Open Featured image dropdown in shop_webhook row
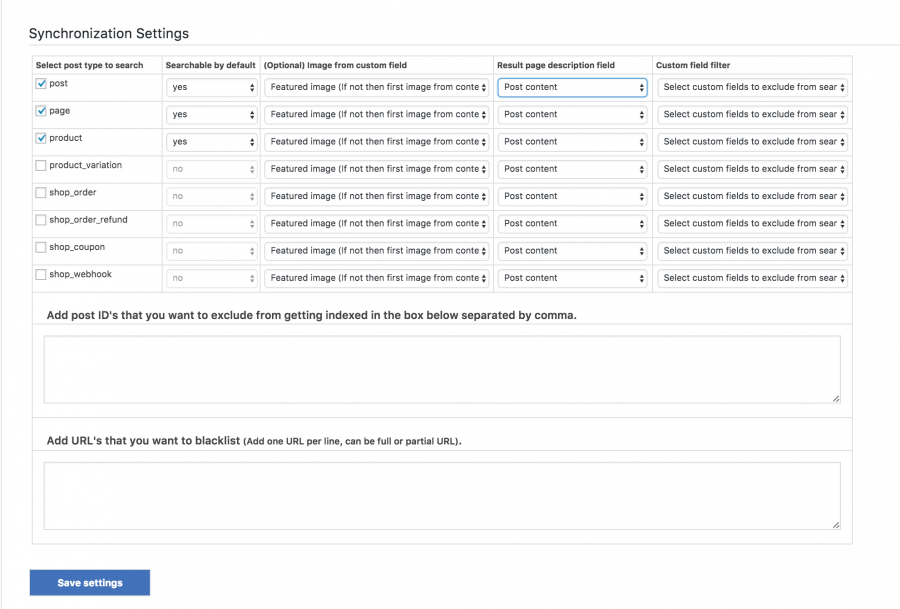 coord(377,278)
